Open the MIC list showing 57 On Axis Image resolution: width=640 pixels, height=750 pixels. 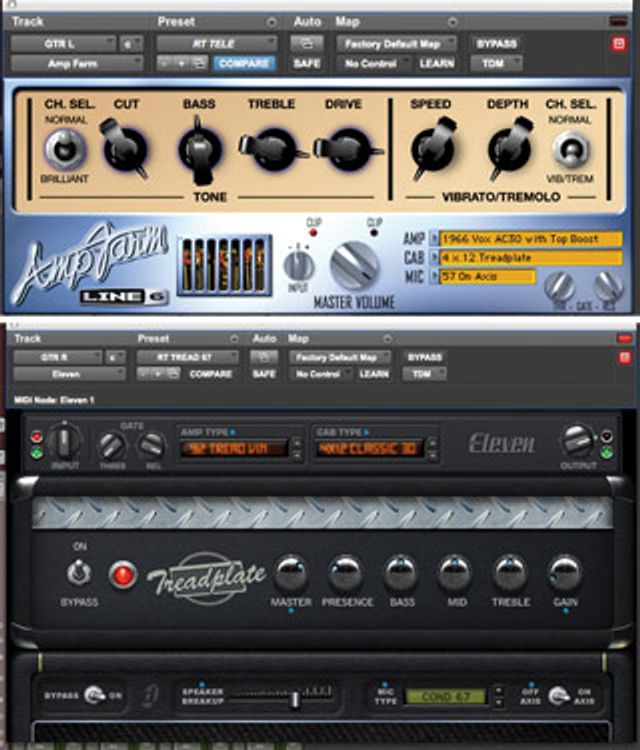tap(486, 276)
